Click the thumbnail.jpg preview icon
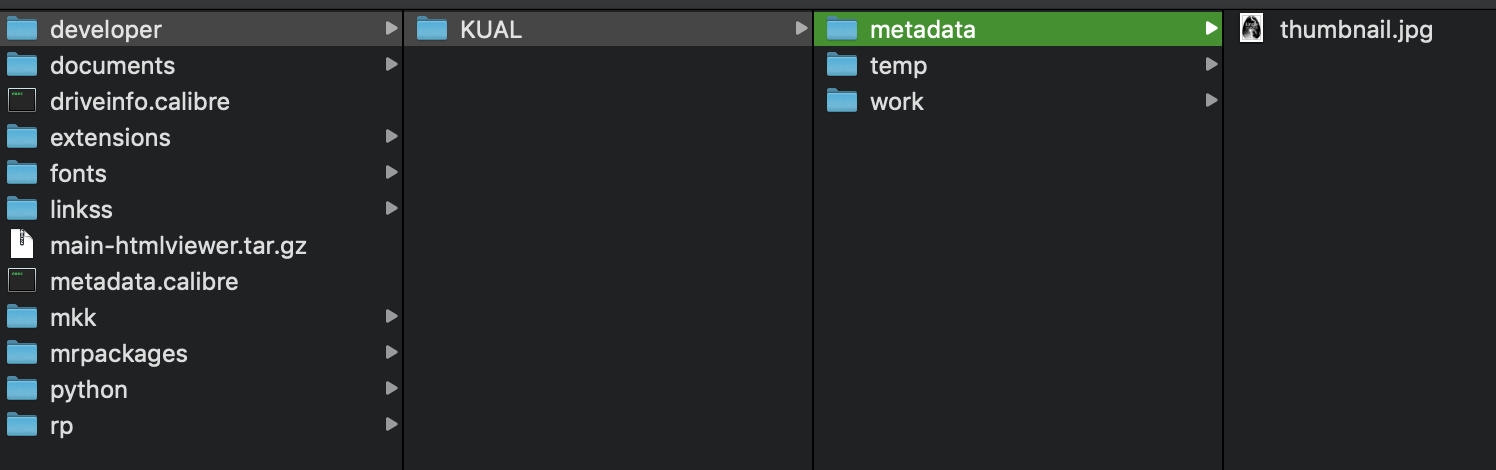This screenshot has height=470, width=1496. (x=1251, y=29)
